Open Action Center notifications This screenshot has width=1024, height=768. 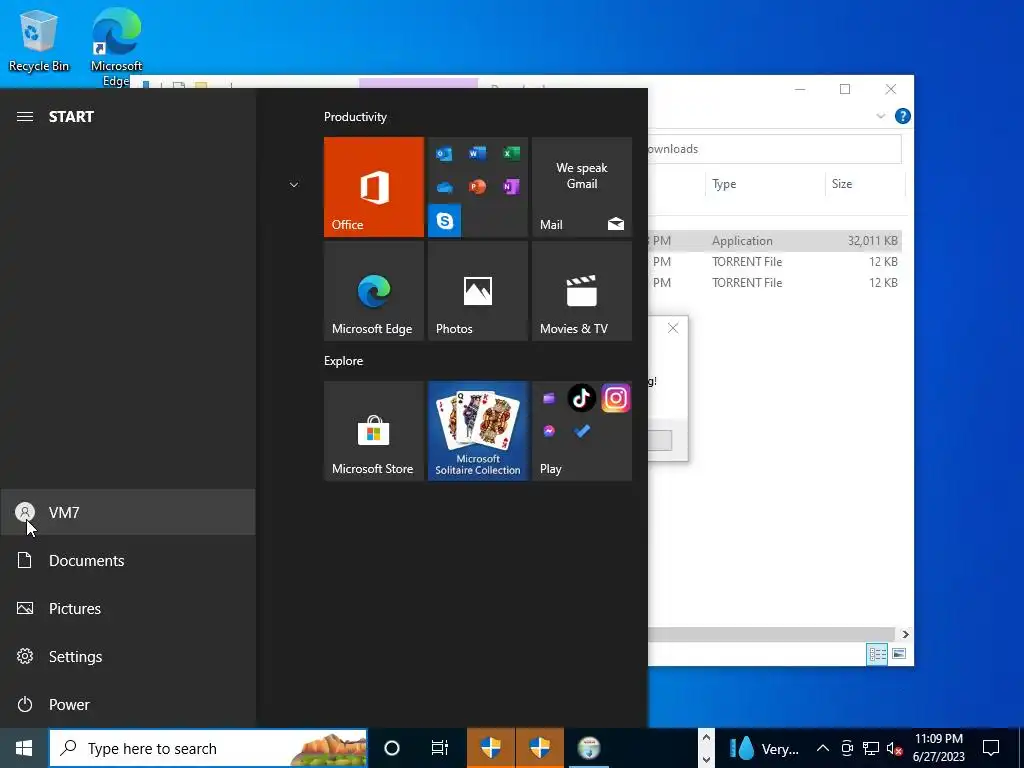(x=991, y=748)
